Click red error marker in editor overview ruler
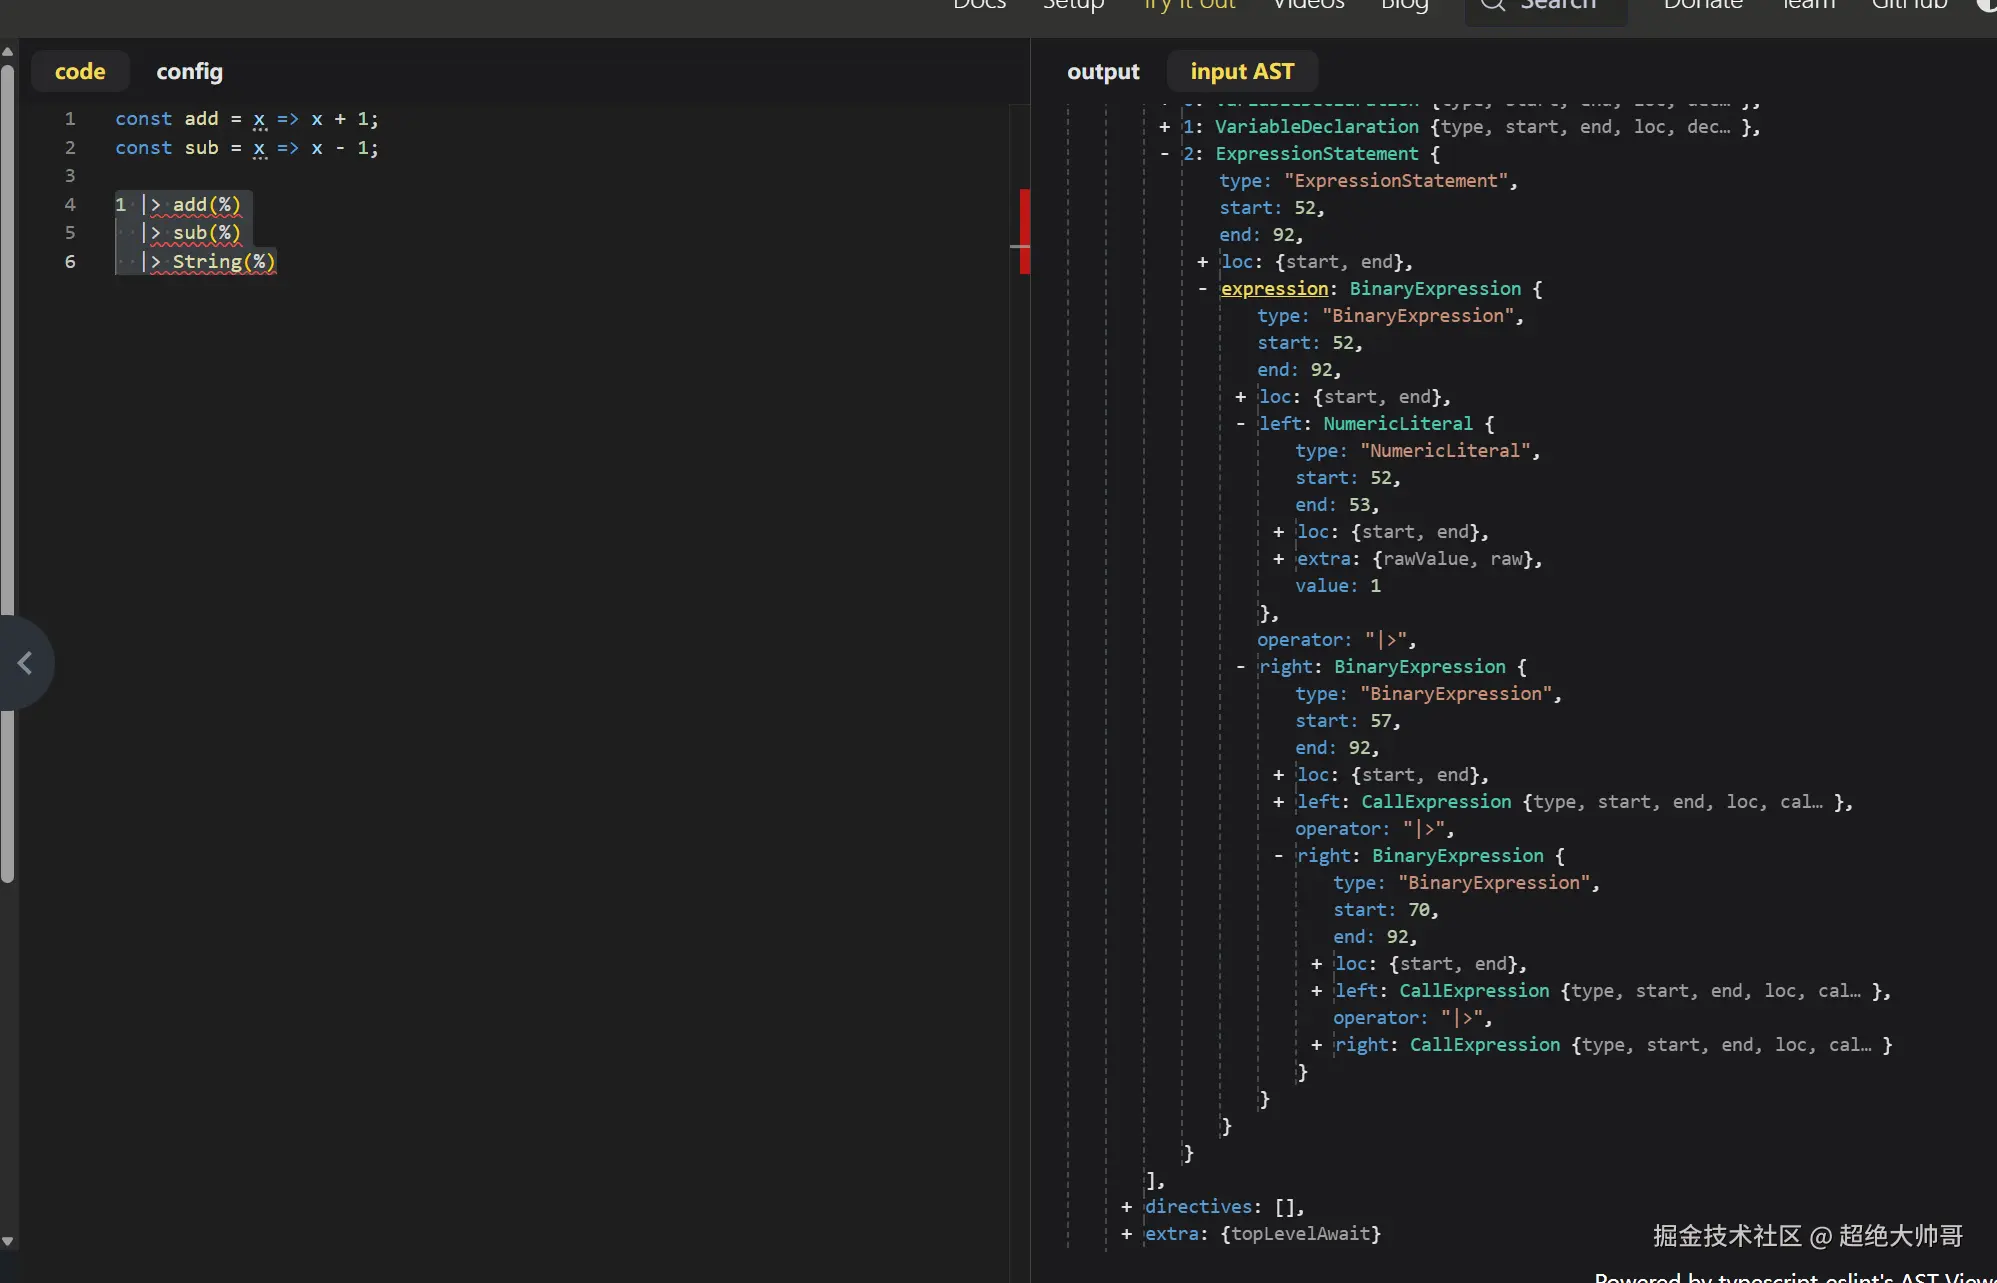Screen dimensions: 1997x1283 pos(1024,231)
